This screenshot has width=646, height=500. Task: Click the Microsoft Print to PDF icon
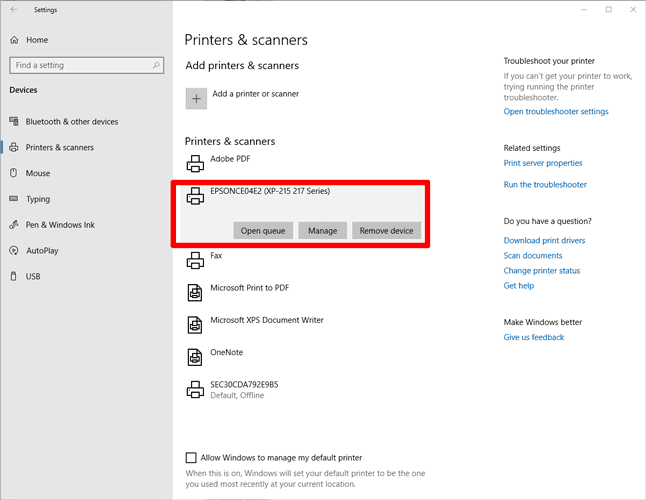[x=195, y=292]
